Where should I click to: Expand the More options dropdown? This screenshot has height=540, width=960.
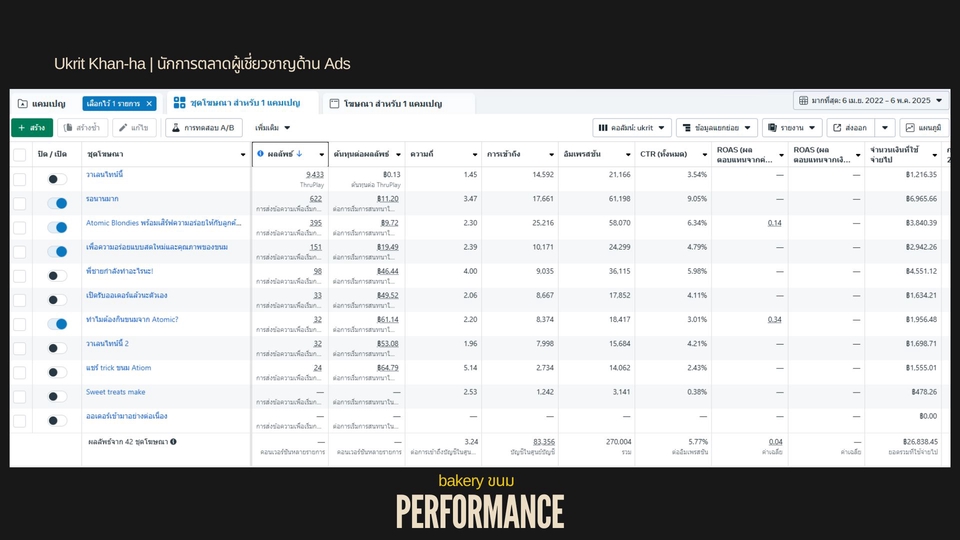(x=272, y=127)
